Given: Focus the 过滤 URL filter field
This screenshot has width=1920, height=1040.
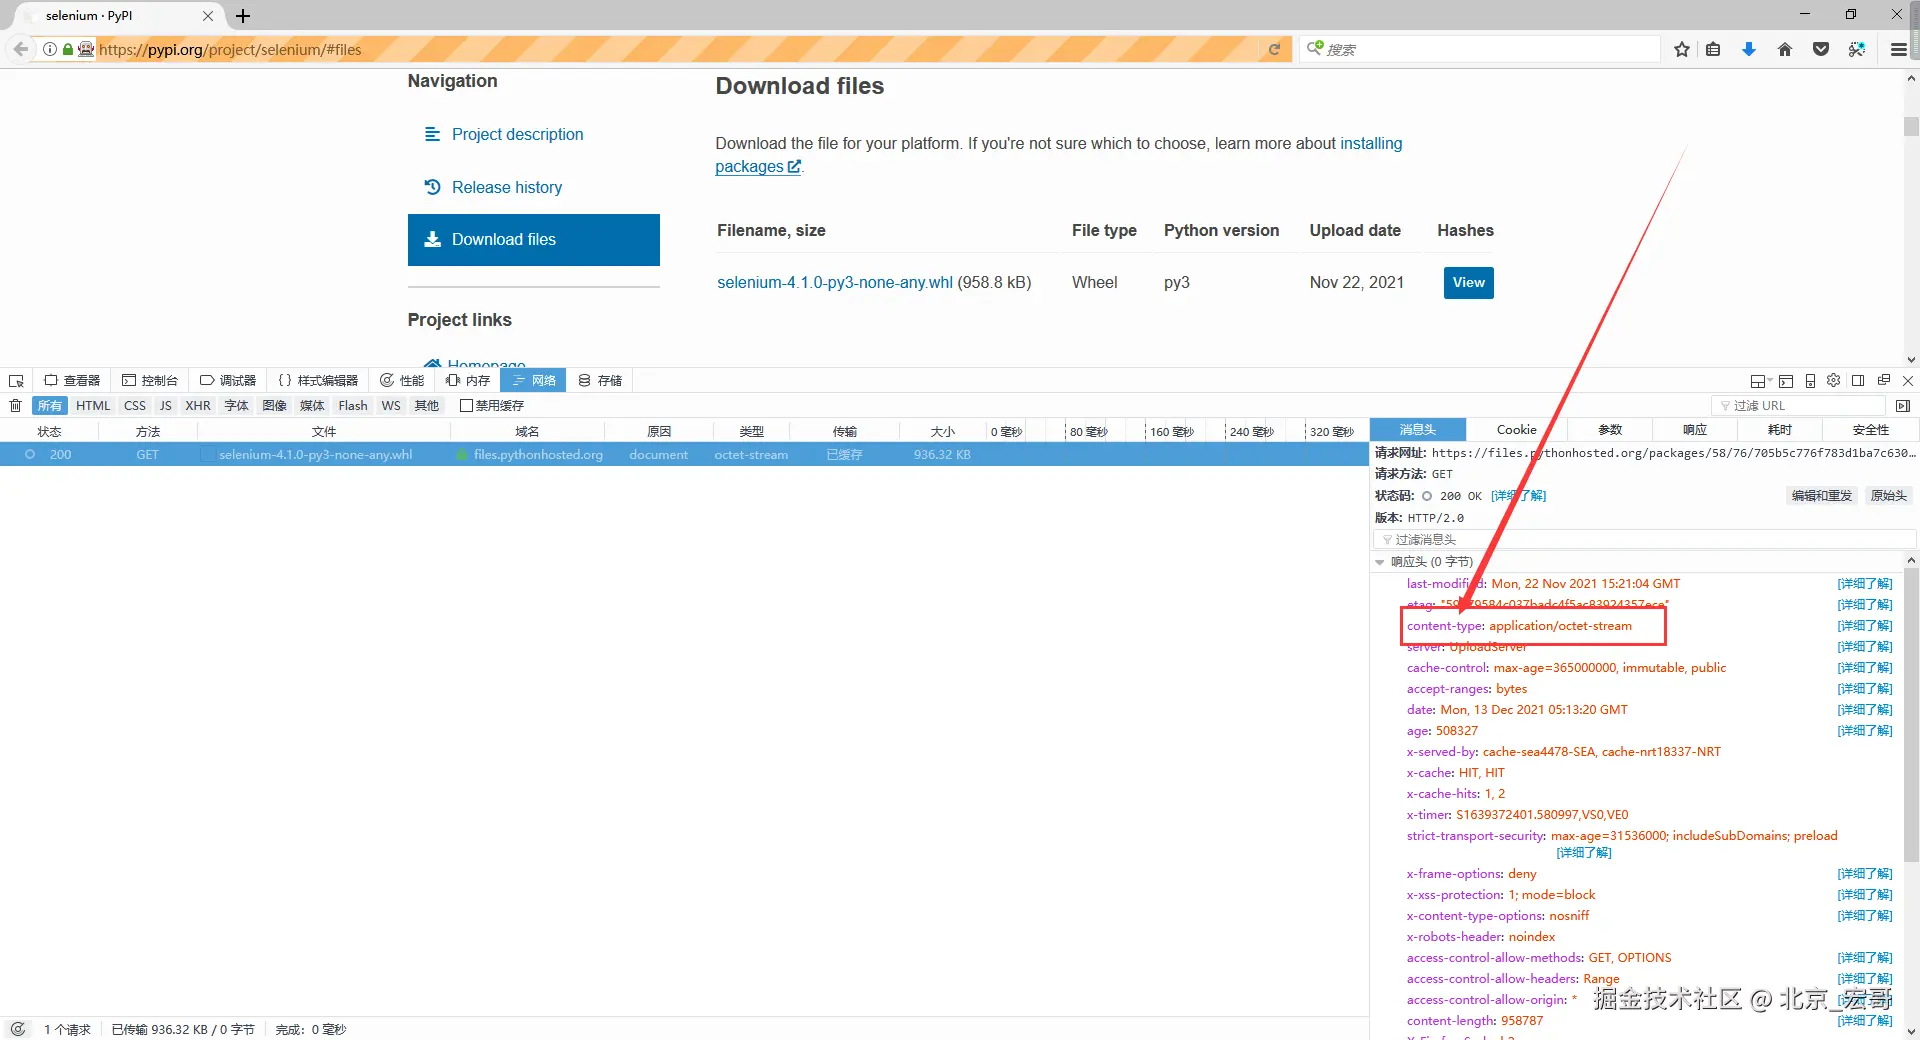Looking at the screenshot, I should pos(1798,406).
